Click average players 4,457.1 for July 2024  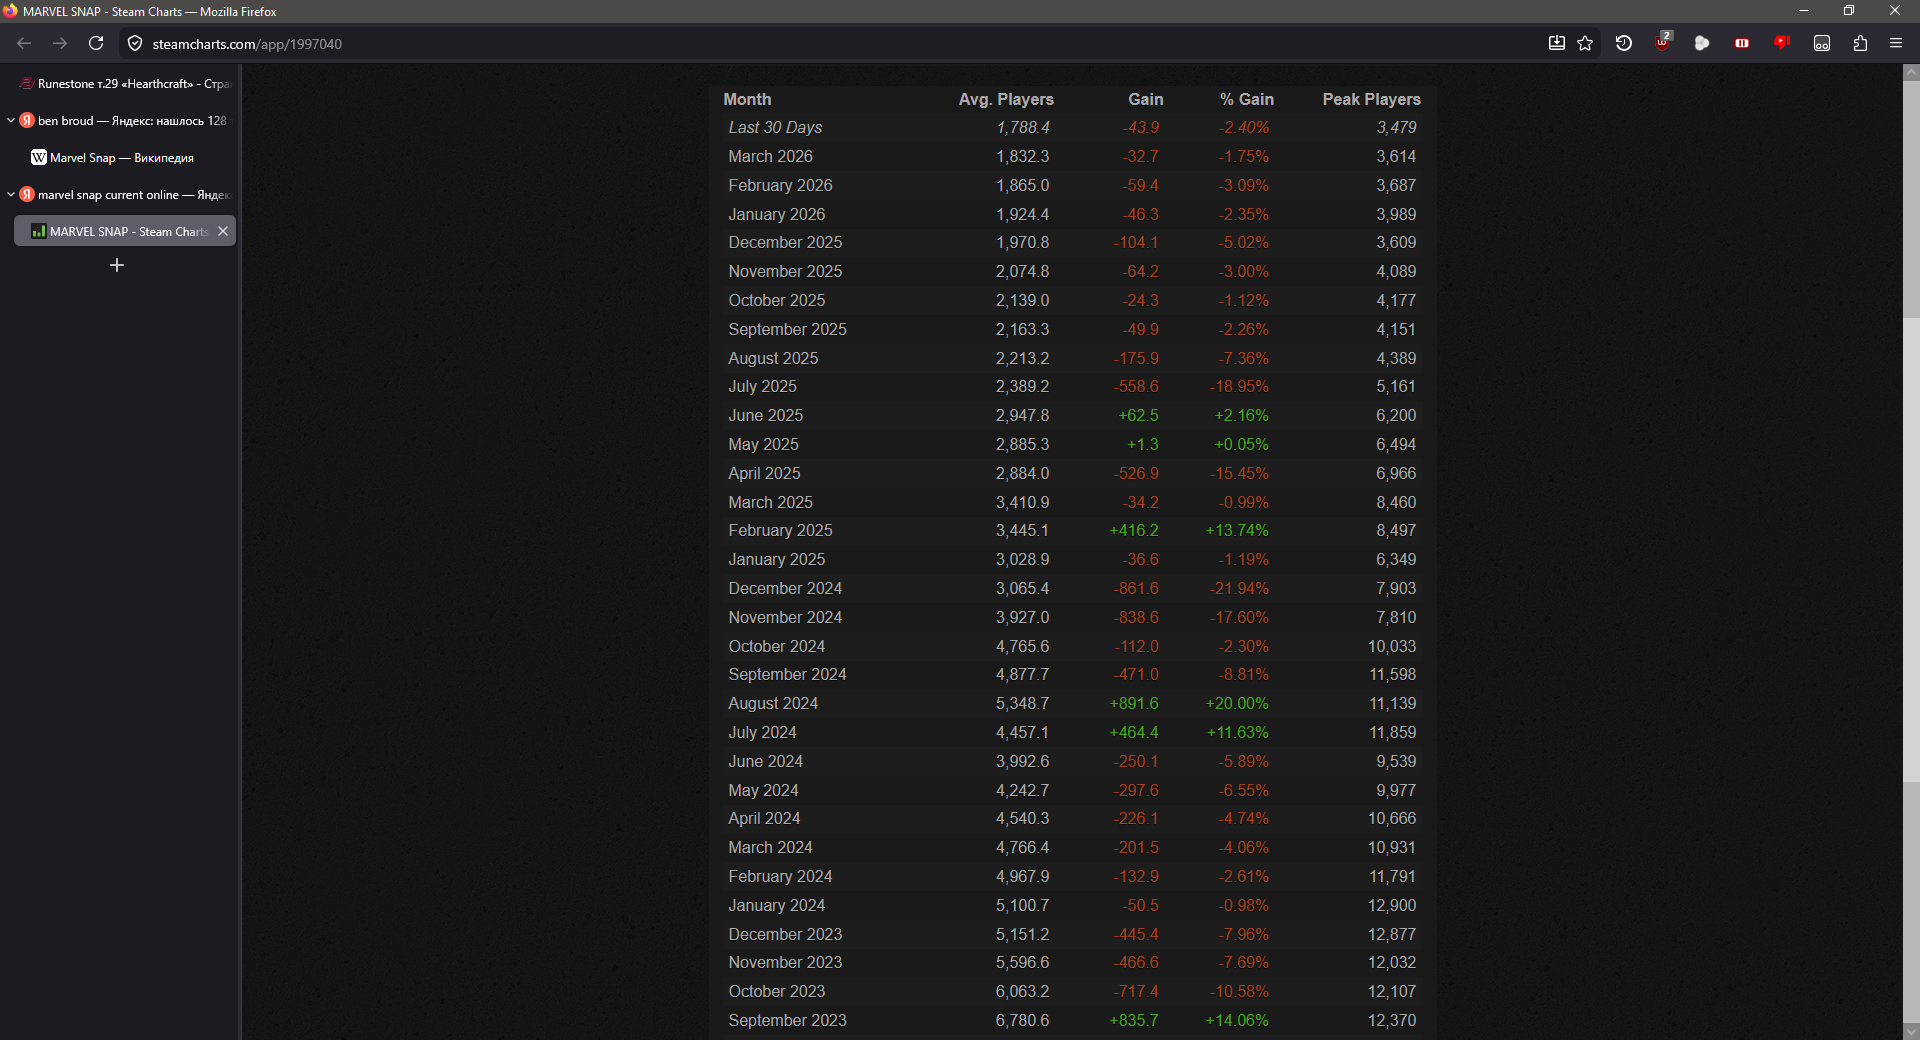click(1022, 732)
